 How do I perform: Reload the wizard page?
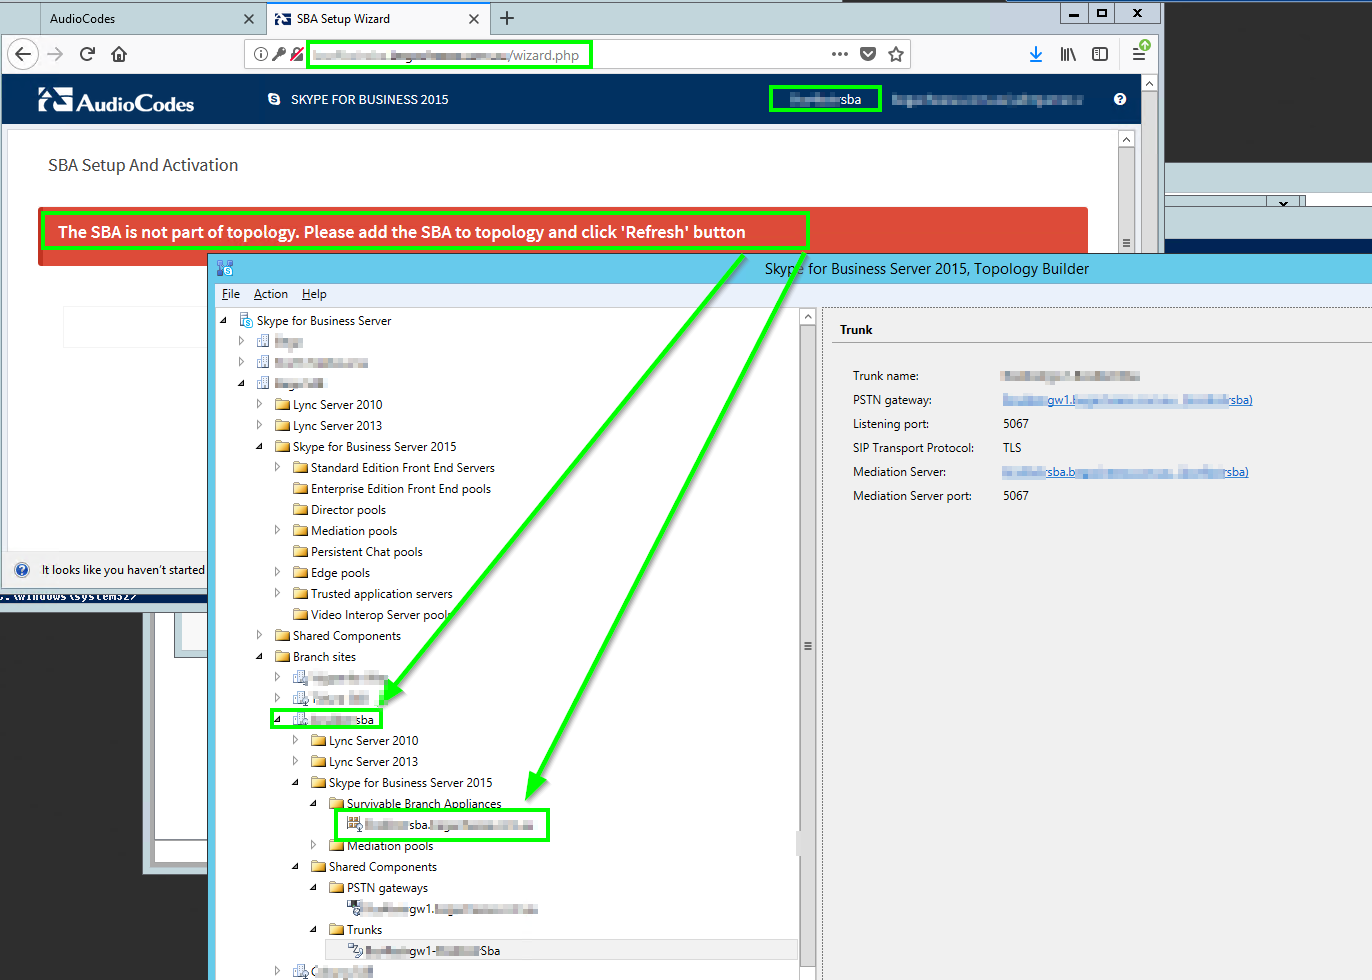pyautogui.click(x=87, y=54)
